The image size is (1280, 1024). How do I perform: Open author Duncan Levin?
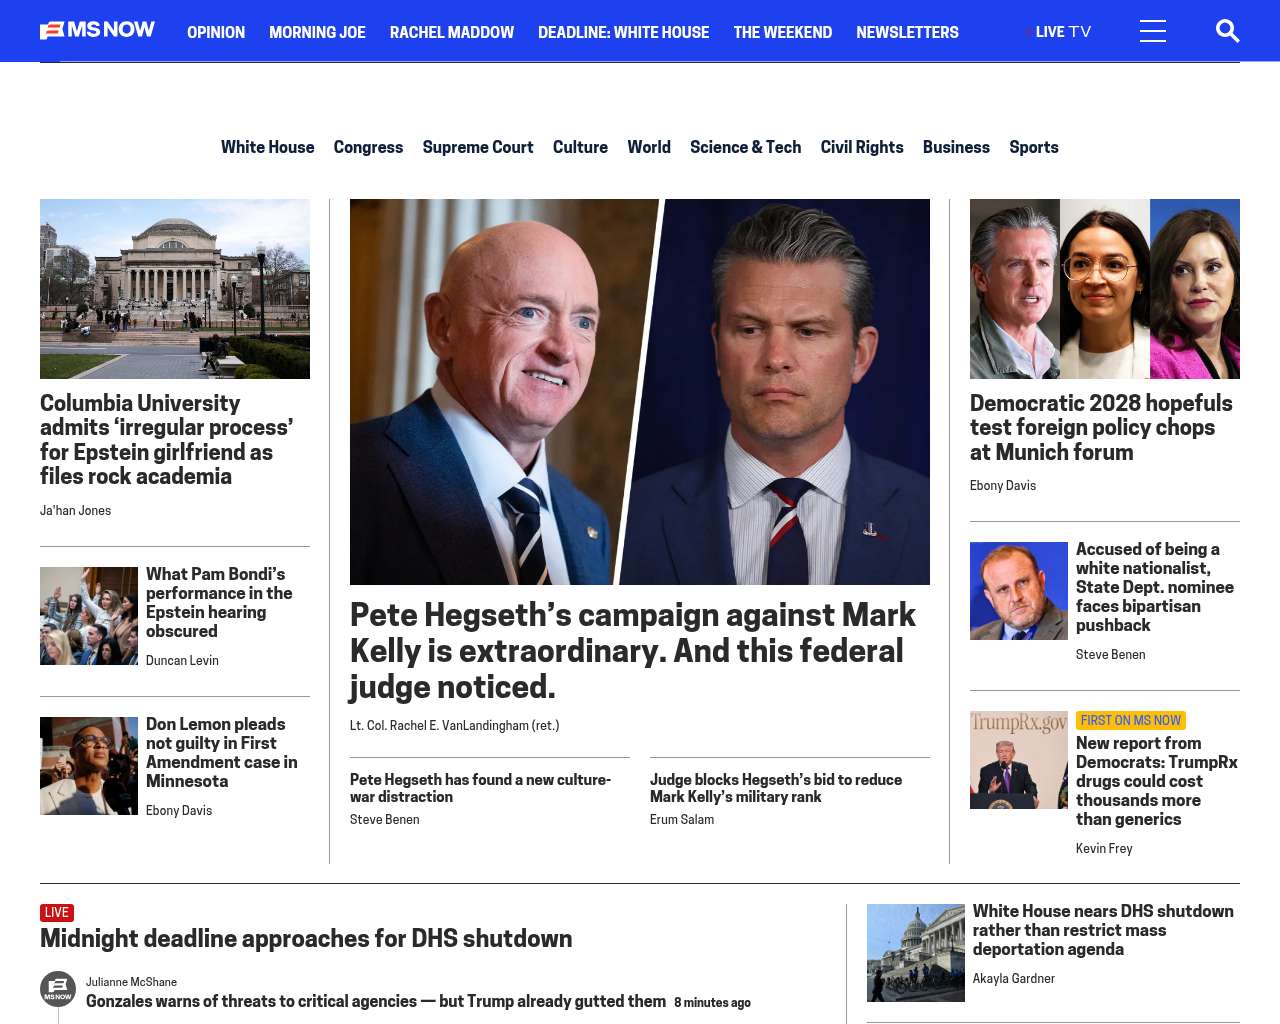coord(182,660)
